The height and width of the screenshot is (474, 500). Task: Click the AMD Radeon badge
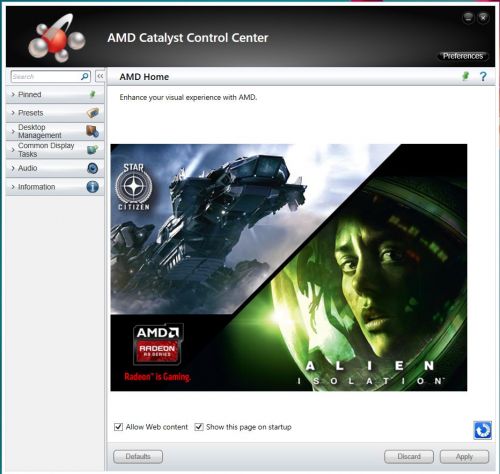[158, 344]
